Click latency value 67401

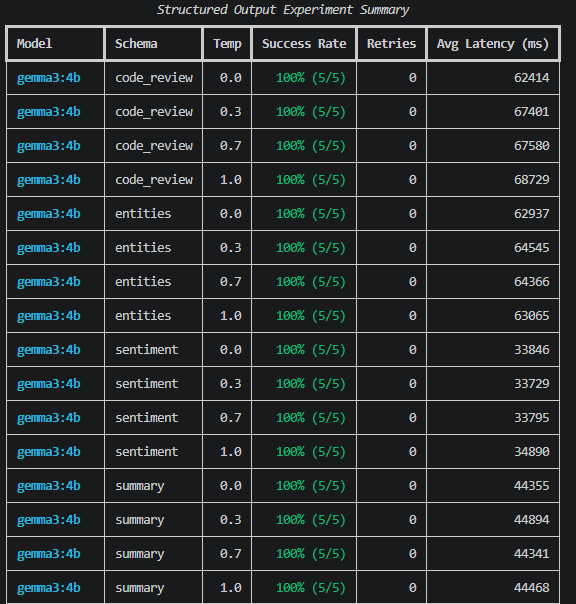click(x=531, y=112)
